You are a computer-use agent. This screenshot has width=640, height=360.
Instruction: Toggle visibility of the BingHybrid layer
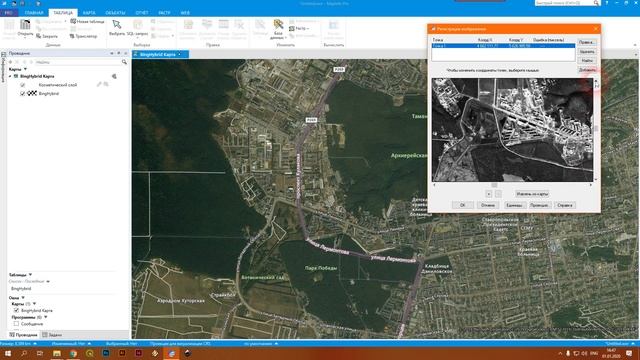point(23,93)
